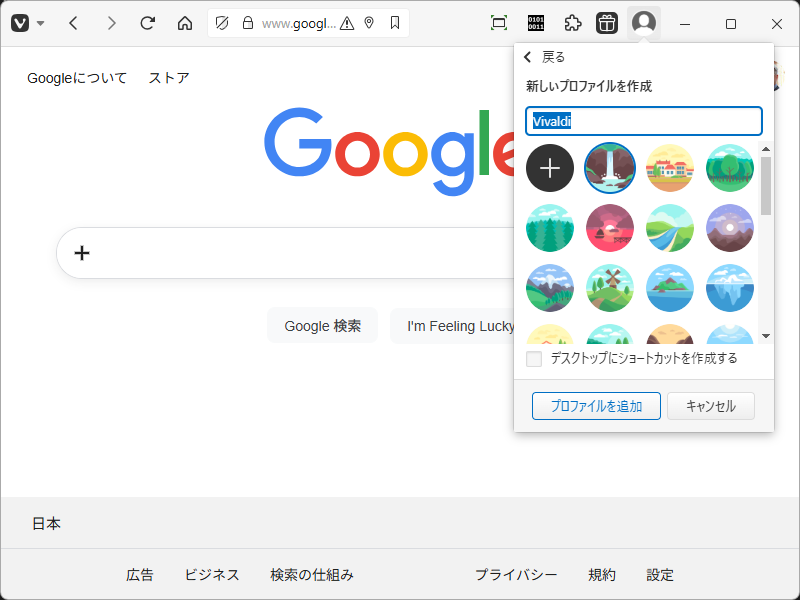Open the Vivaldi main menu
This screenshot has width=800, height=600.
pos(20,23)
